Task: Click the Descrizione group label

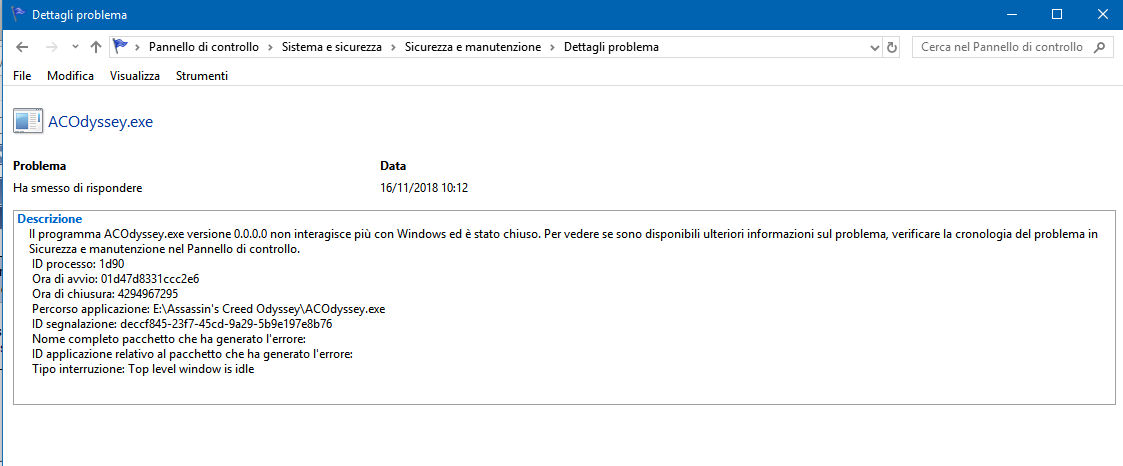Action: pos(49,218)
